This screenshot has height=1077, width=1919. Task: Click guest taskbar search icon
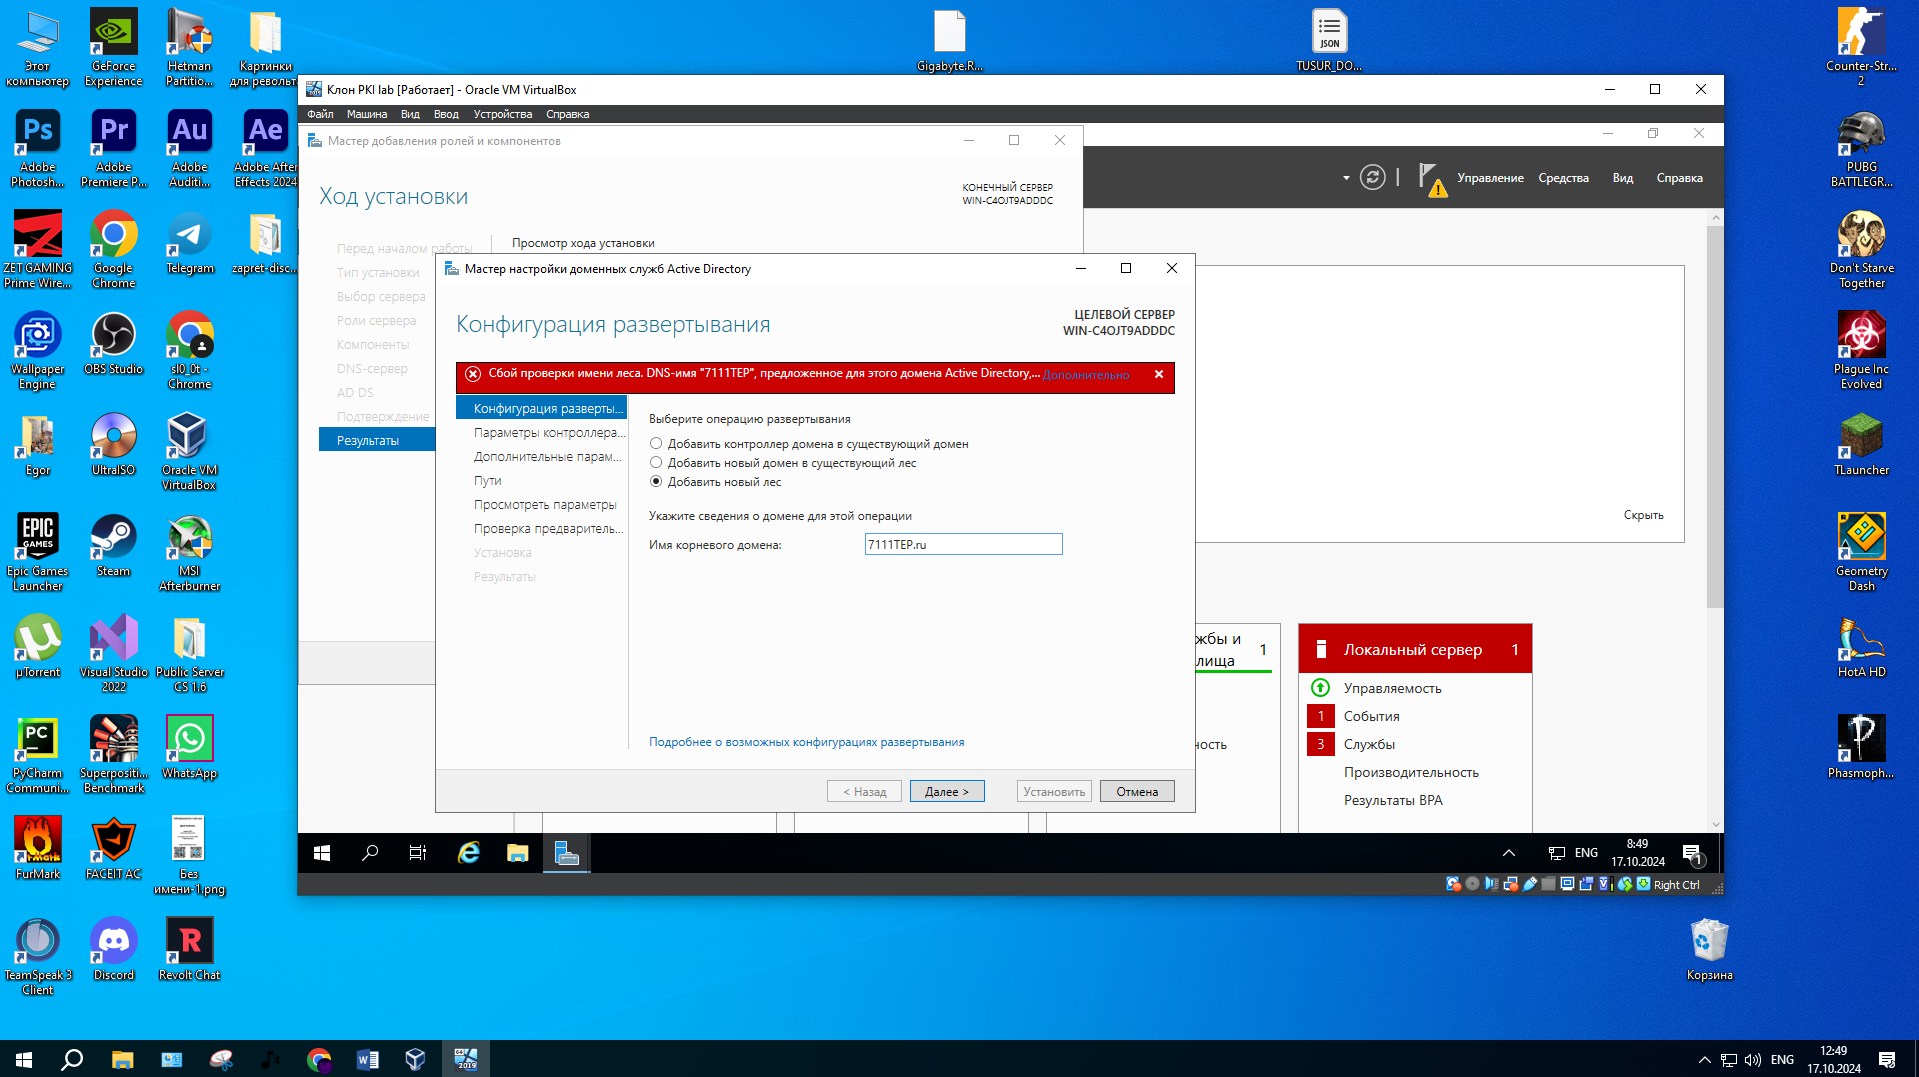pos(370,853)
